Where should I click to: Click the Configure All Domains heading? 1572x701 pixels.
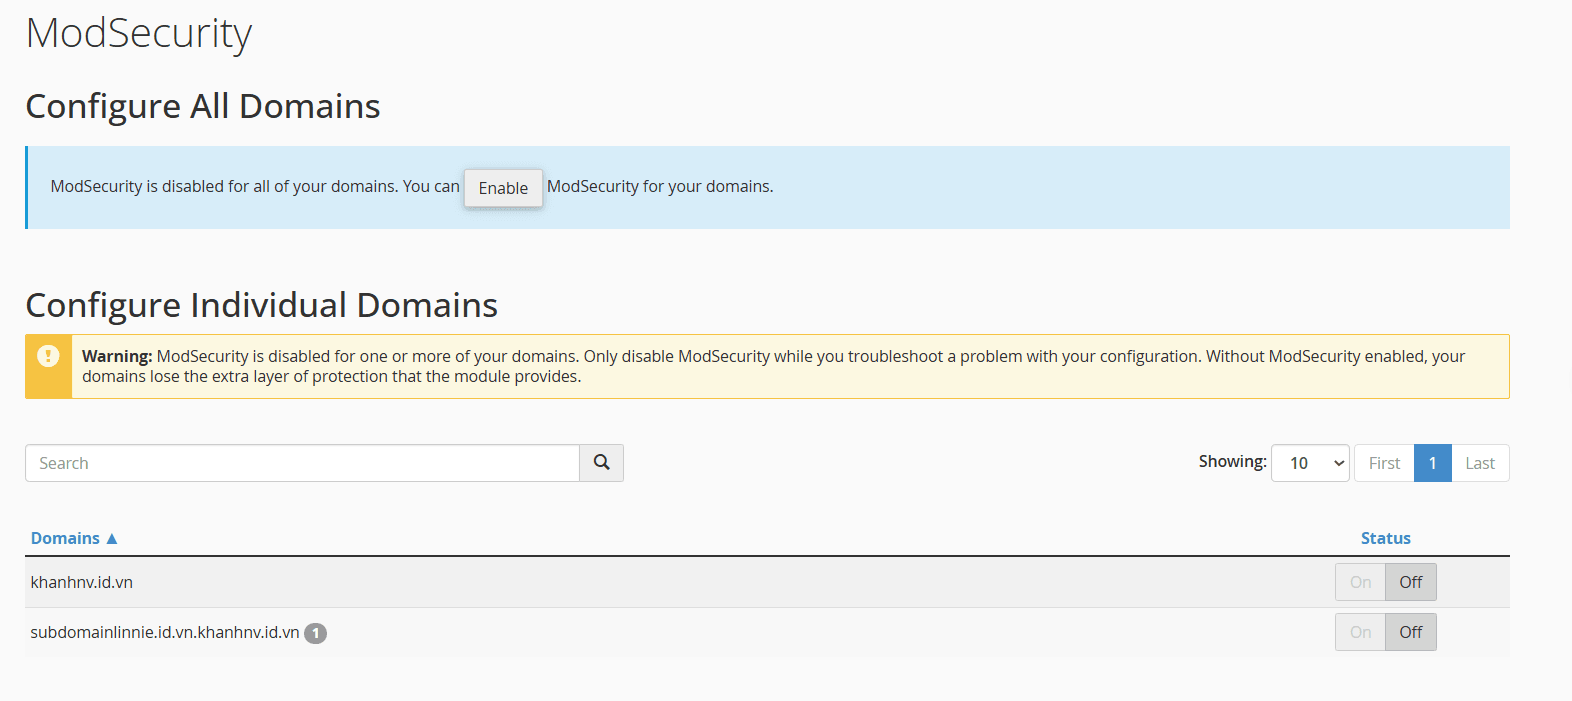(x=203, y=106)
